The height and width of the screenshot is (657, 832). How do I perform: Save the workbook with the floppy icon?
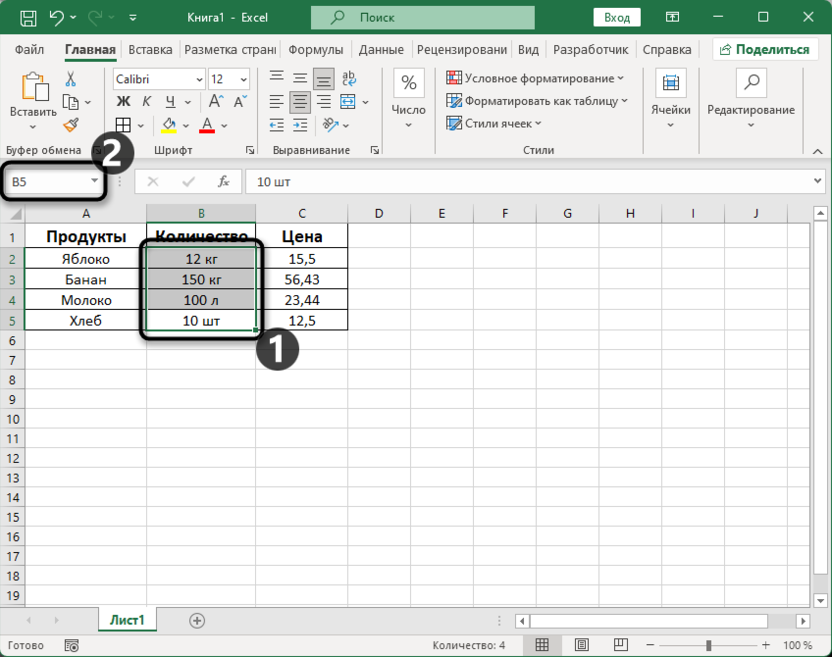tap(28, 18)
